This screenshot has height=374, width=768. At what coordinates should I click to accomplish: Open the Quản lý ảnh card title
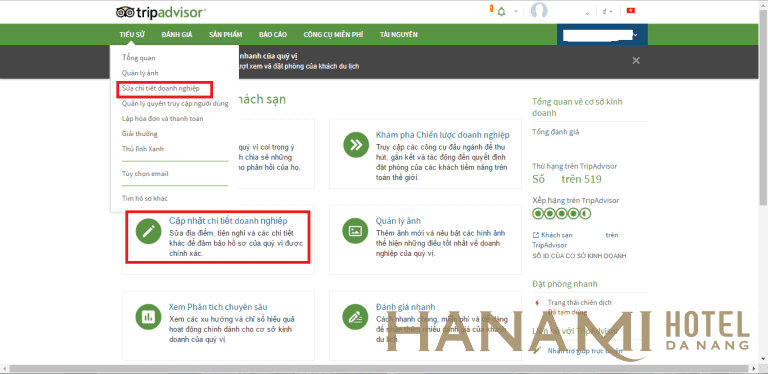398,221
